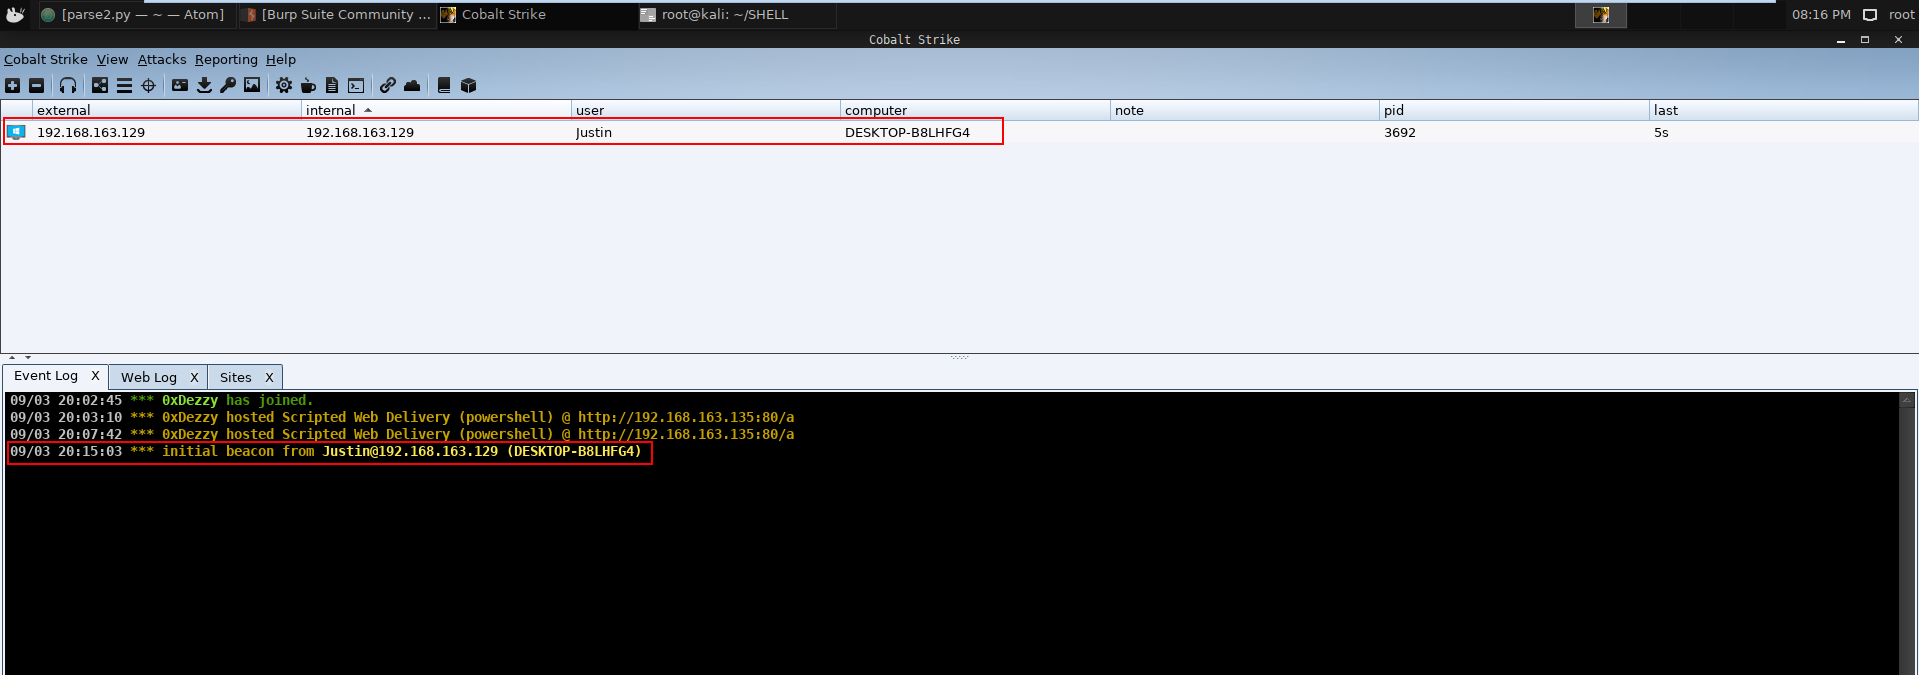Switch to Burp Suite Community in the taskbar

click(337, 15)
